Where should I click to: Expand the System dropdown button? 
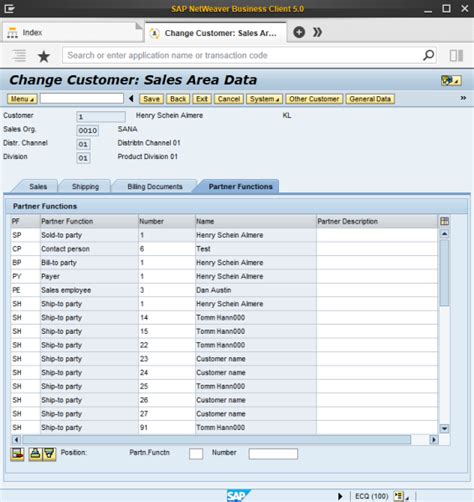[264, 99]
